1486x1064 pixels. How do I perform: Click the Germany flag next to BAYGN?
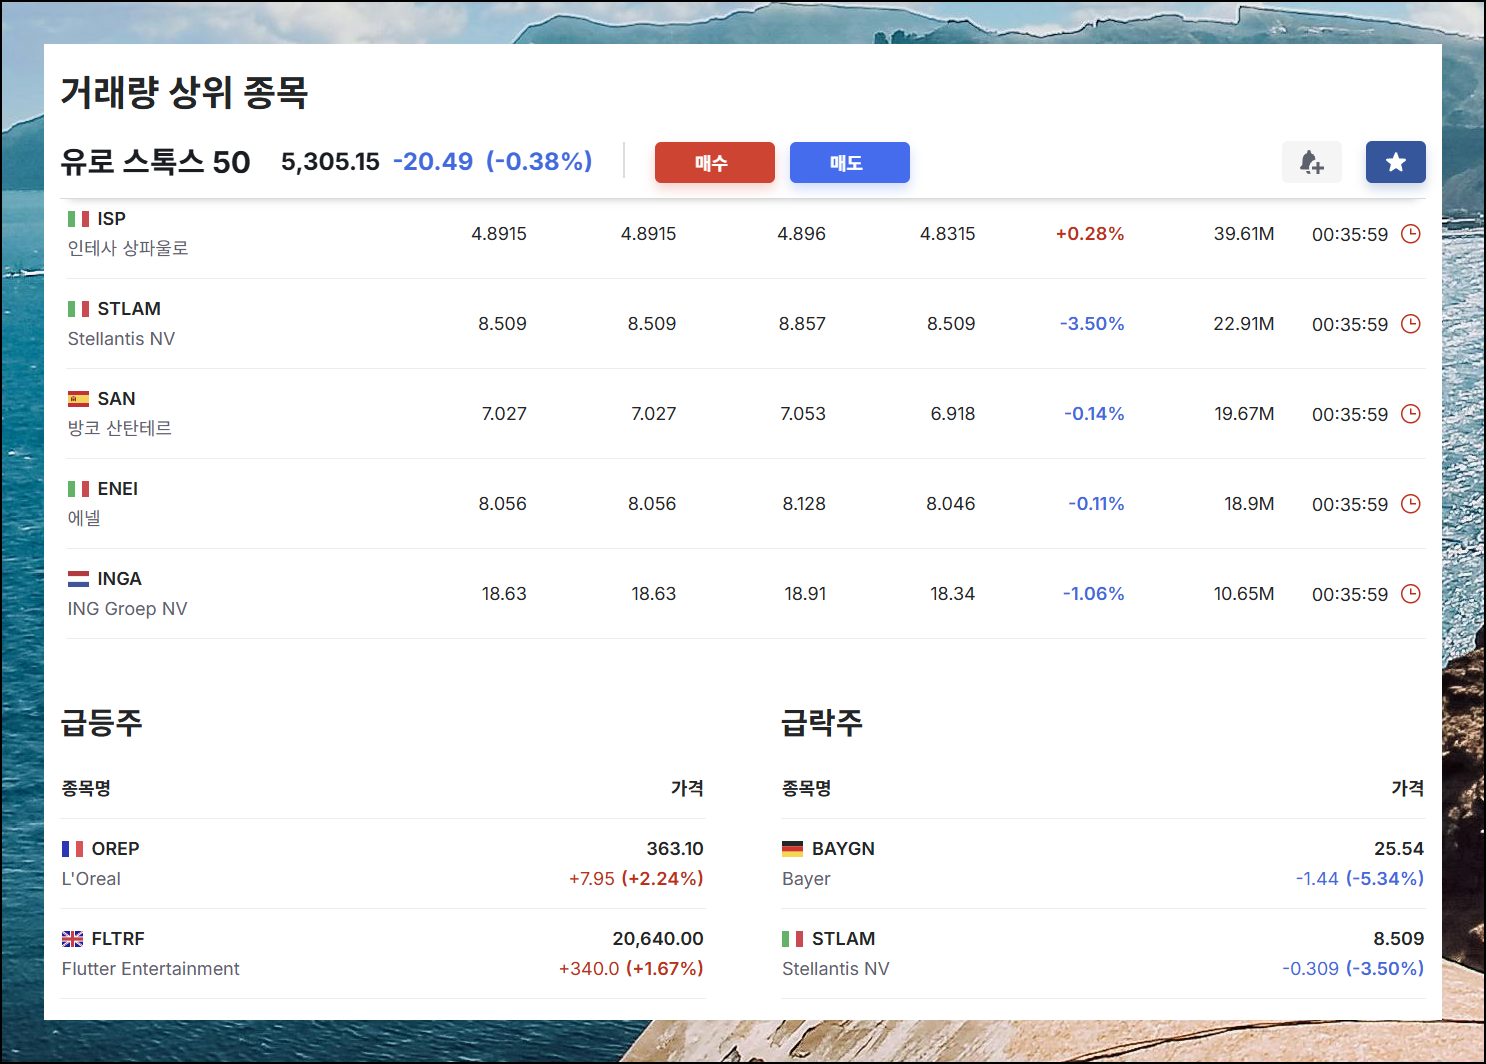[792, 849]
